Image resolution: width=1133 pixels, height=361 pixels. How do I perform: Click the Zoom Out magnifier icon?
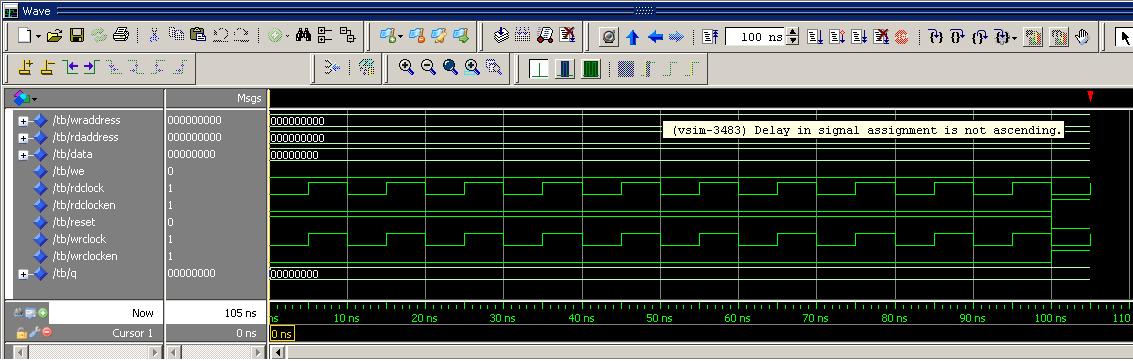coord(428,68)
